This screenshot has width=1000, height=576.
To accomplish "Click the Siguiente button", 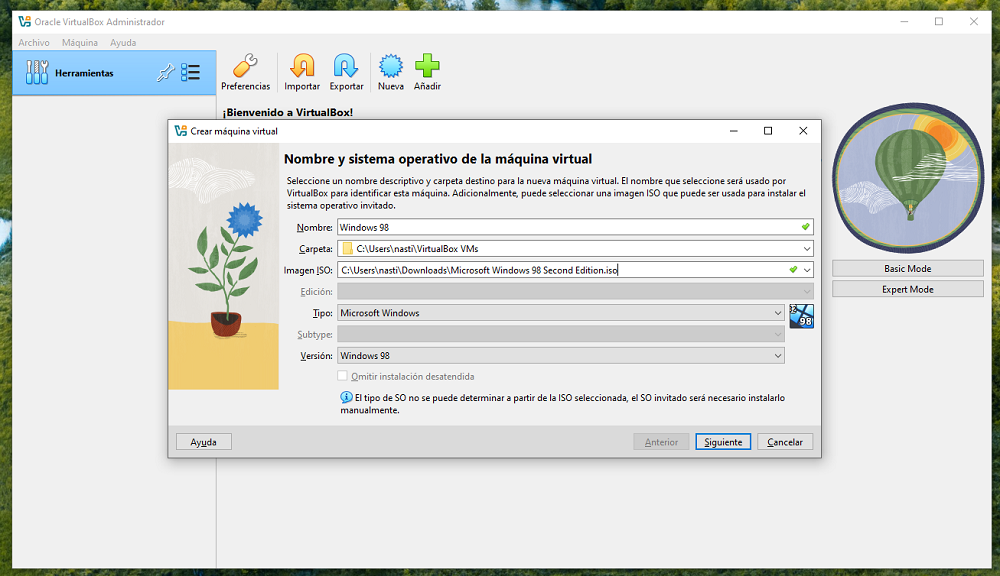I will click(722, 441).
